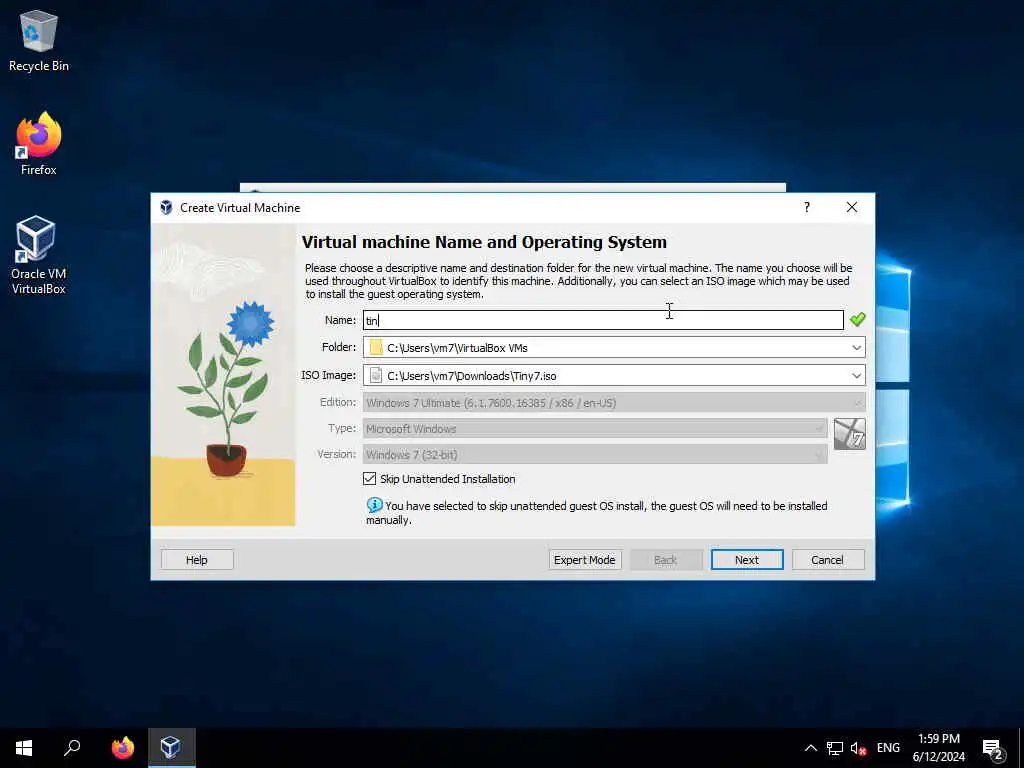Click into the Name text field
Screen dimensions: 1024x768
click(603, 320)
